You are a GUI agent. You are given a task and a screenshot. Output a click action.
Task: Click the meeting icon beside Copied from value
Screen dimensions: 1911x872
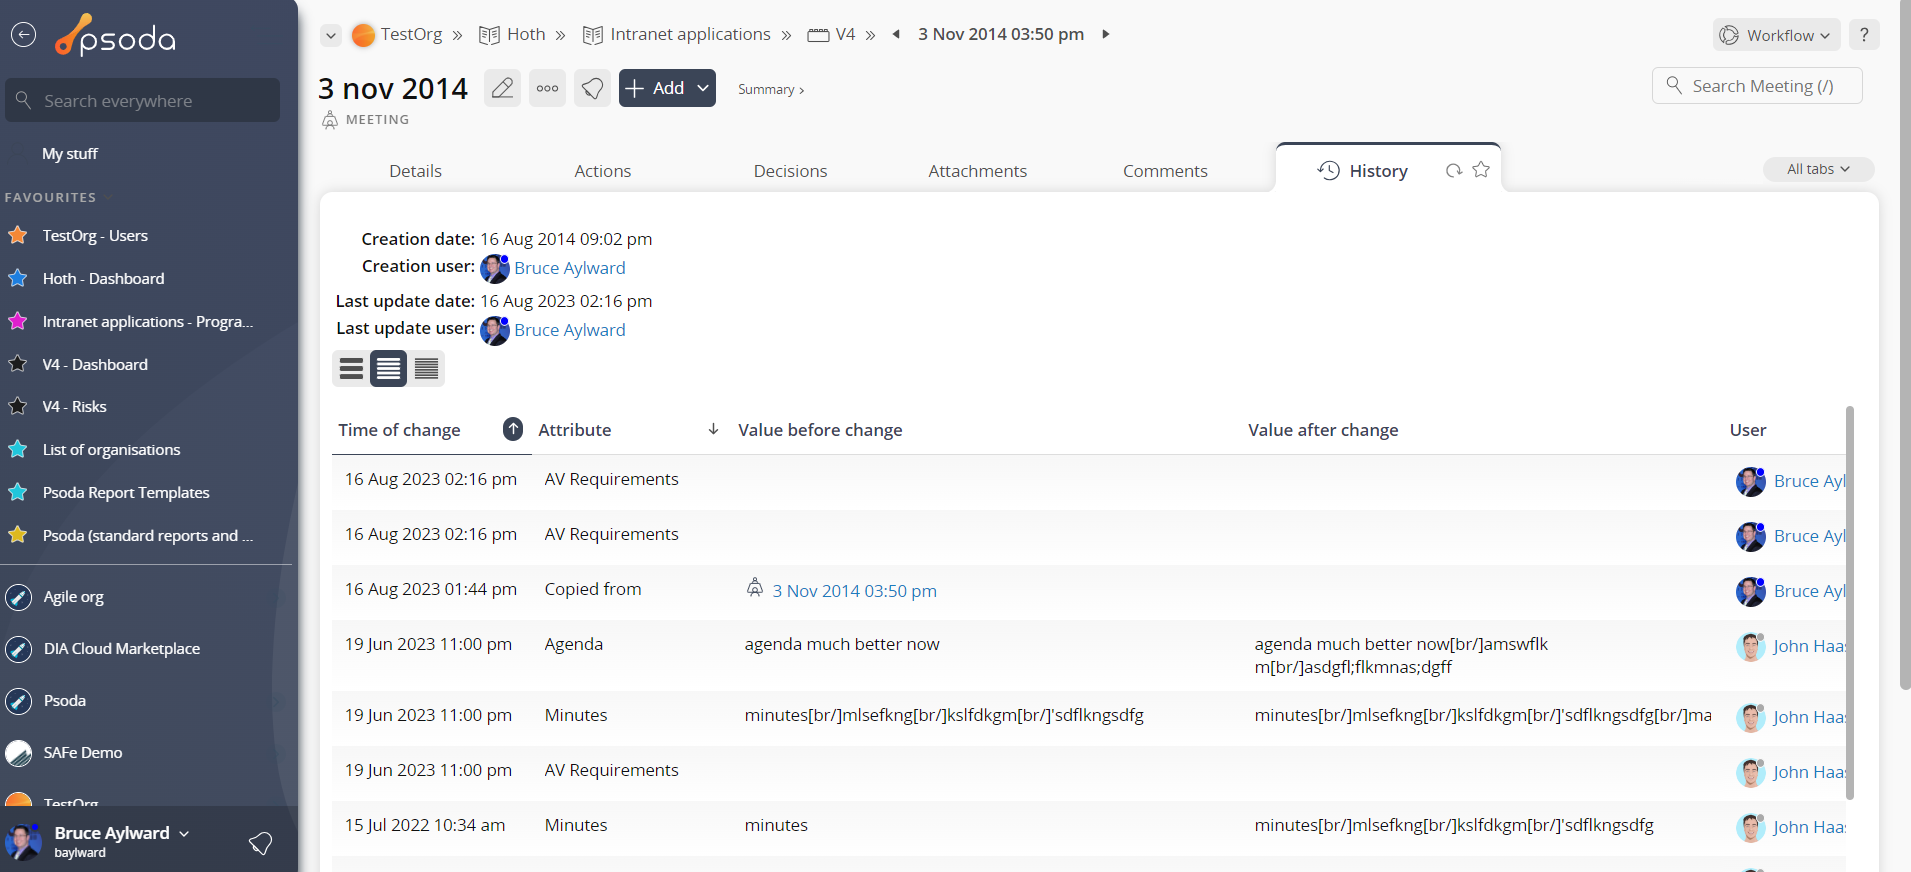[755, 588]
